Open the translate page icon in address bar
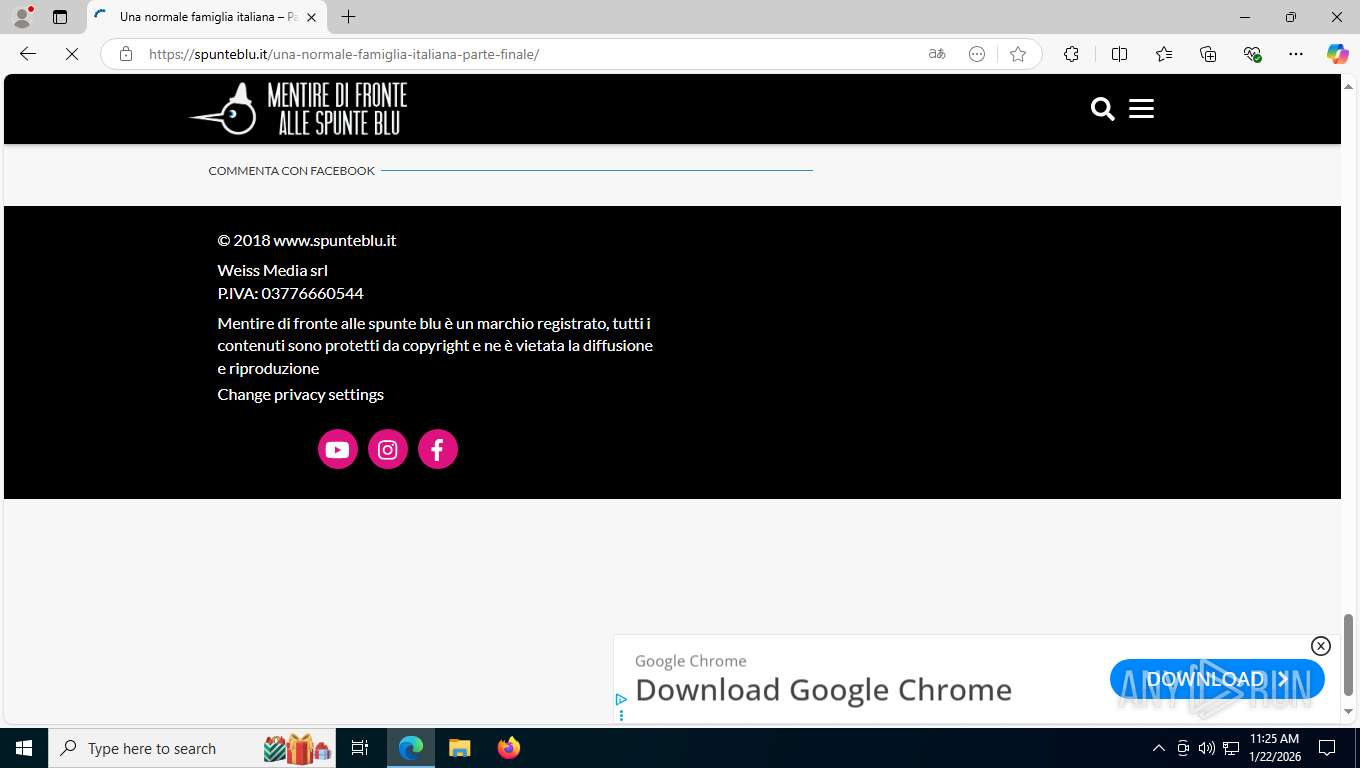 pos(937,54)
